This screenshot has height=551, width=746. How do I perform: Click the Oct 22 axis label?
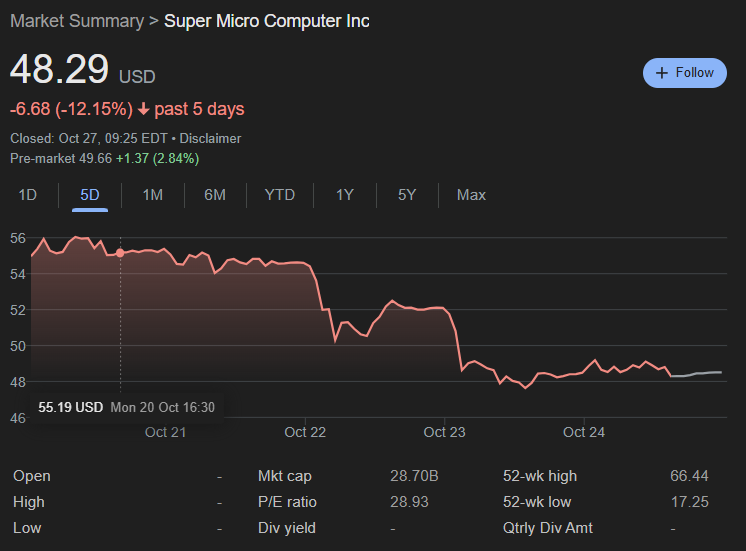coord(305,432)
